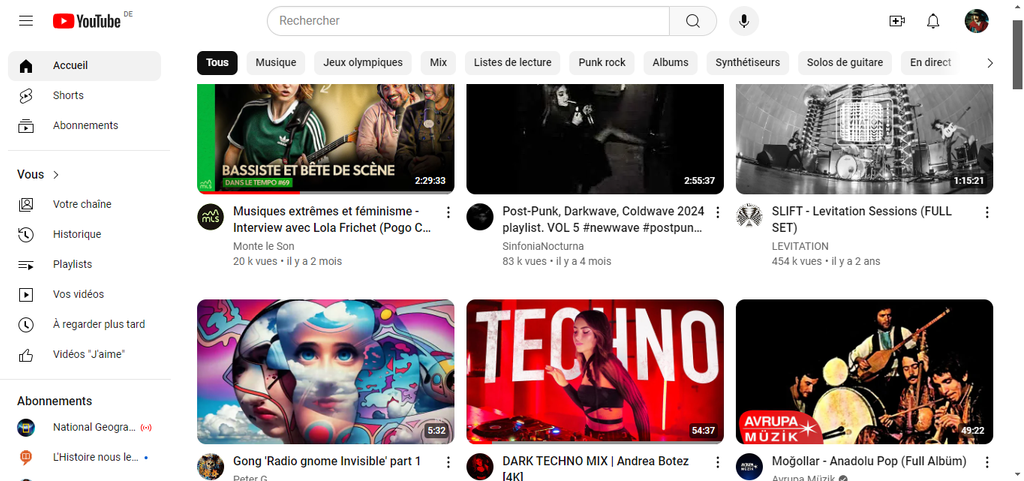Click the Abonnements icon in sidebar
This screenshot has height=481, width=1024.
[x=26, y=126]
